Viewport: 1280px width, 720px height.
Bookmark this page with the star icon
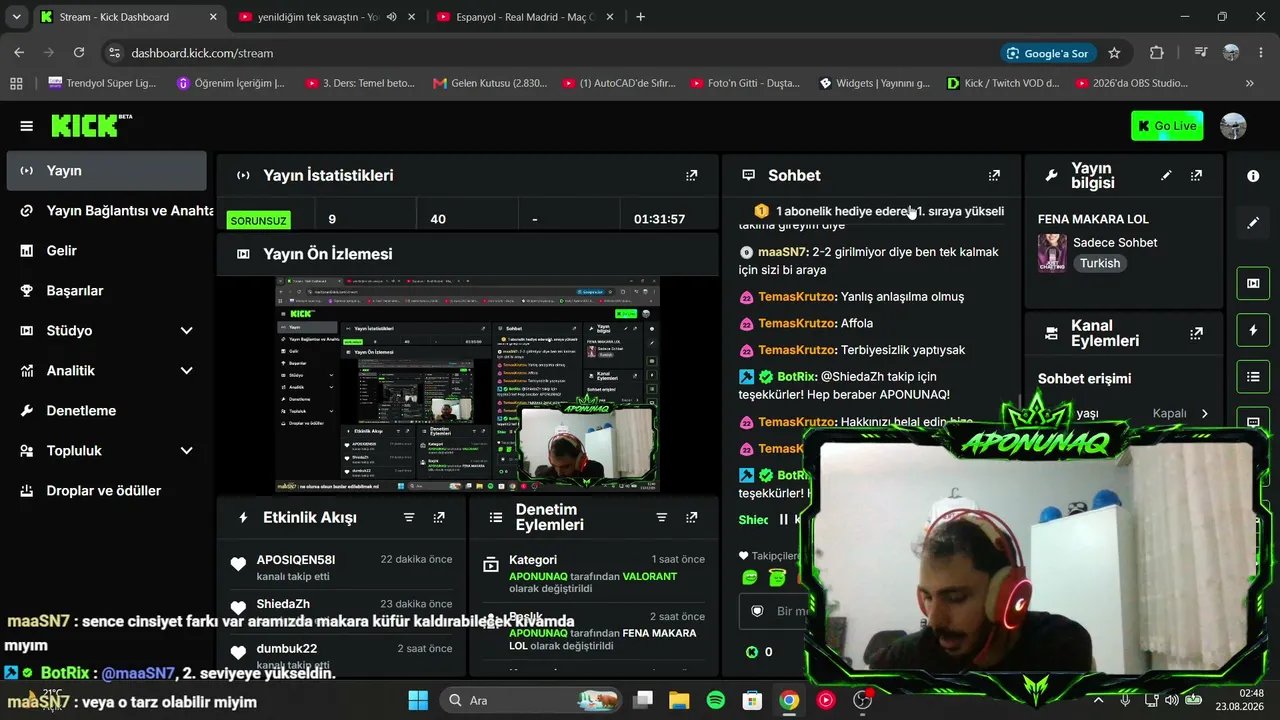click(1114, 53)
